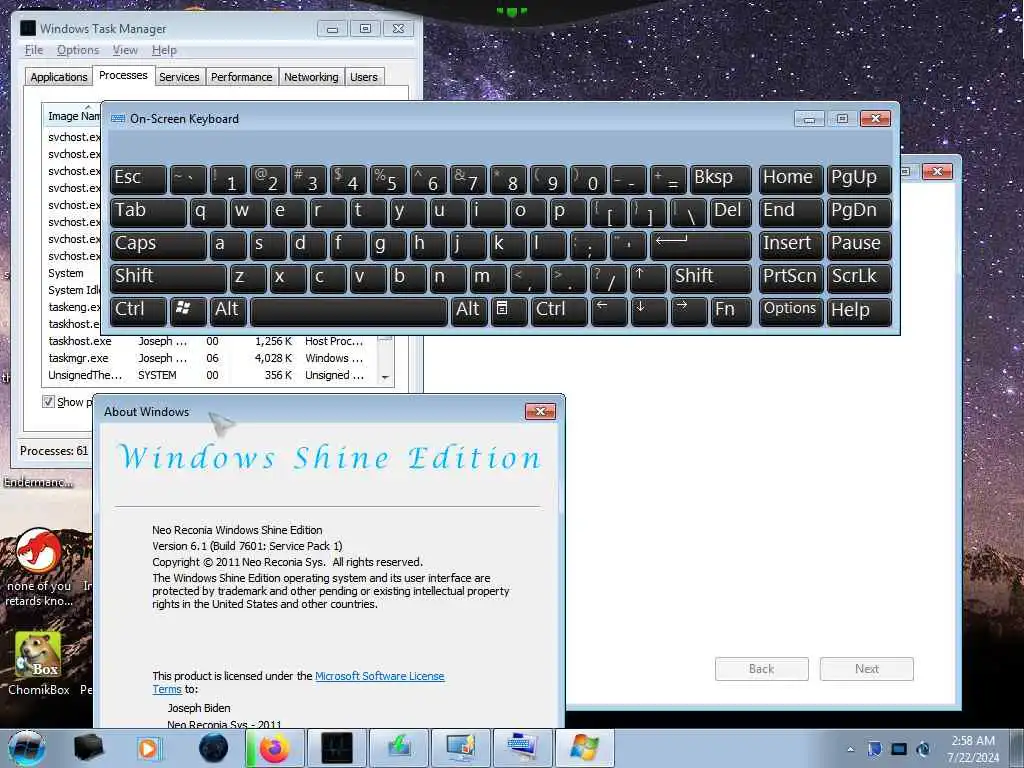
Task: Click the action center flag tray icon
Action: [x=875, y=749]
